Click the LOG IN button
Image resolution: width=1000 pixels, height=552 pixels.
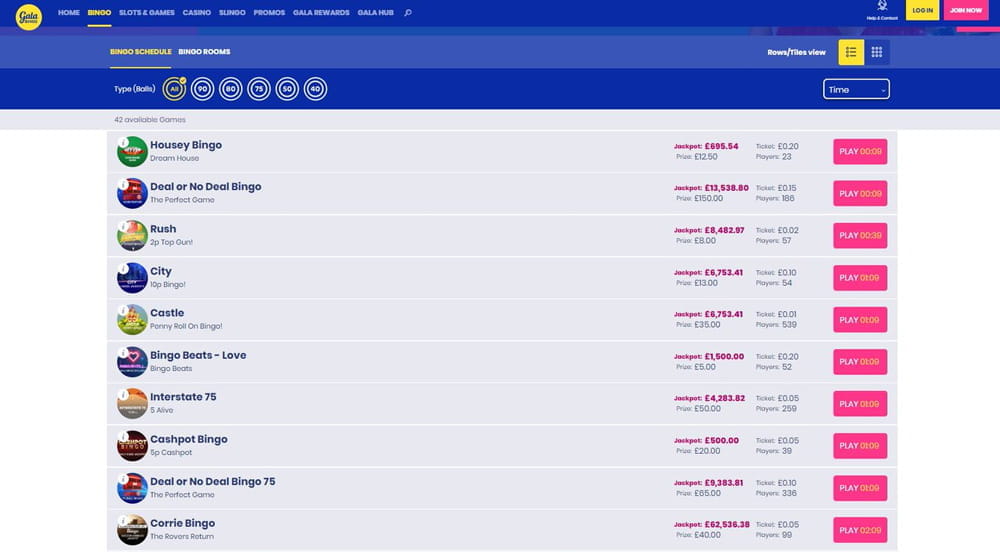922,10
